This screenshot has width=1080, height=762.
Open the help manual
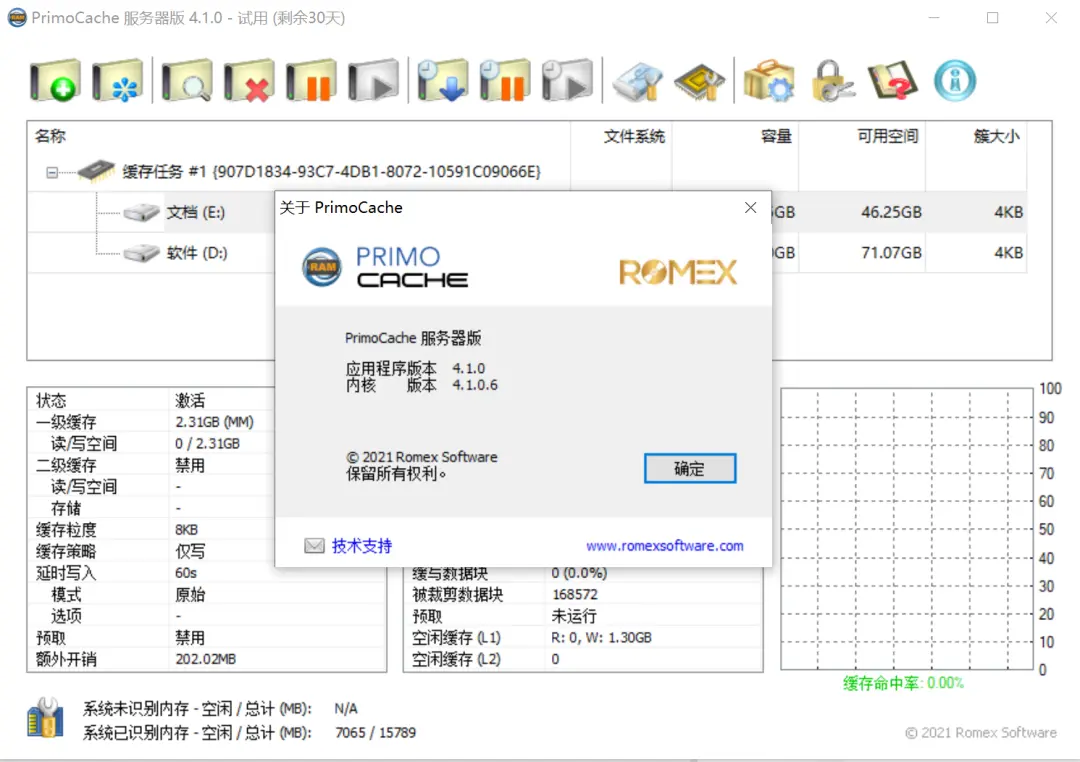892,80
